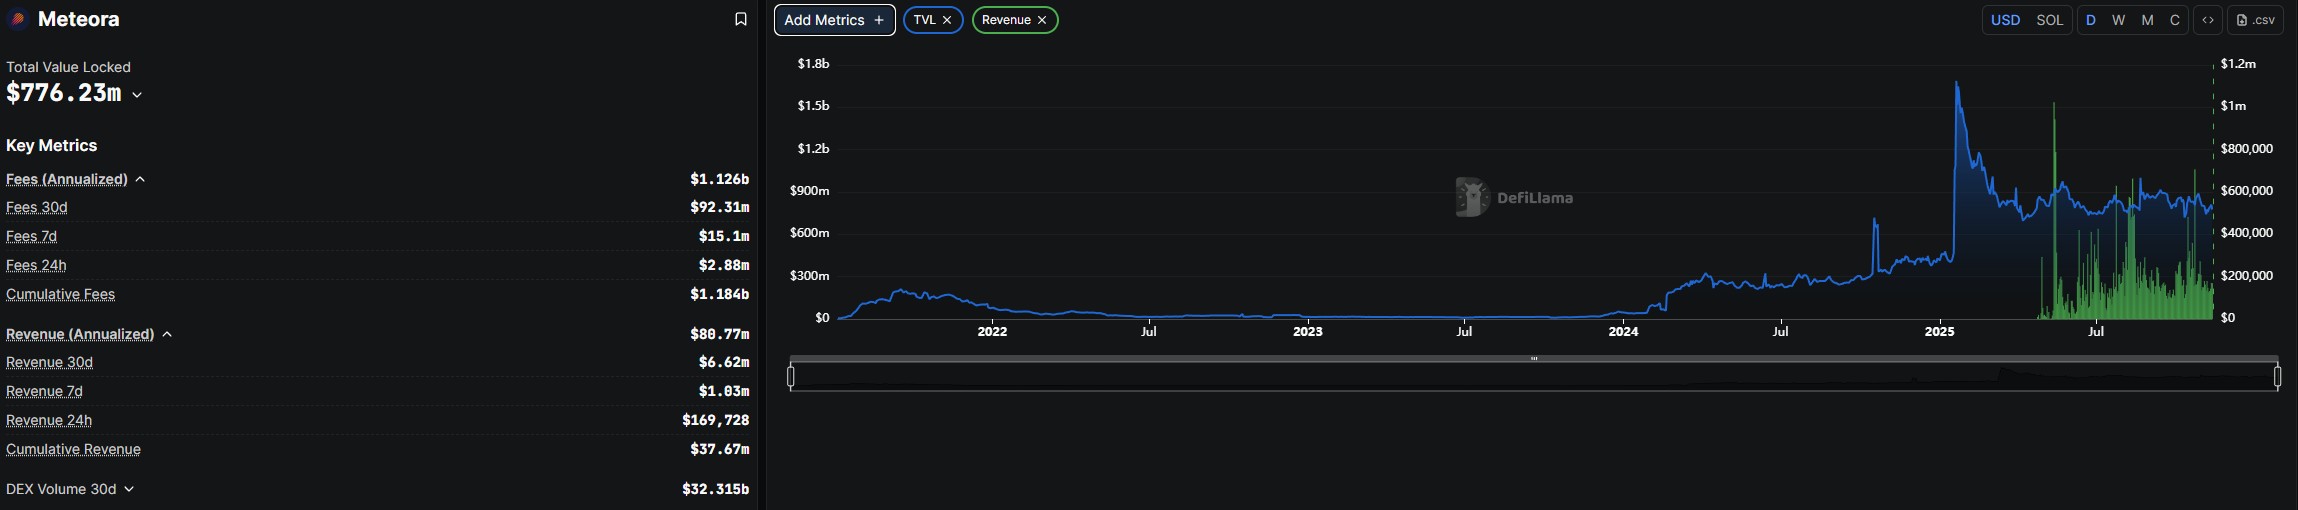Click the $80.77m annualized revenue value

point(719,334)
